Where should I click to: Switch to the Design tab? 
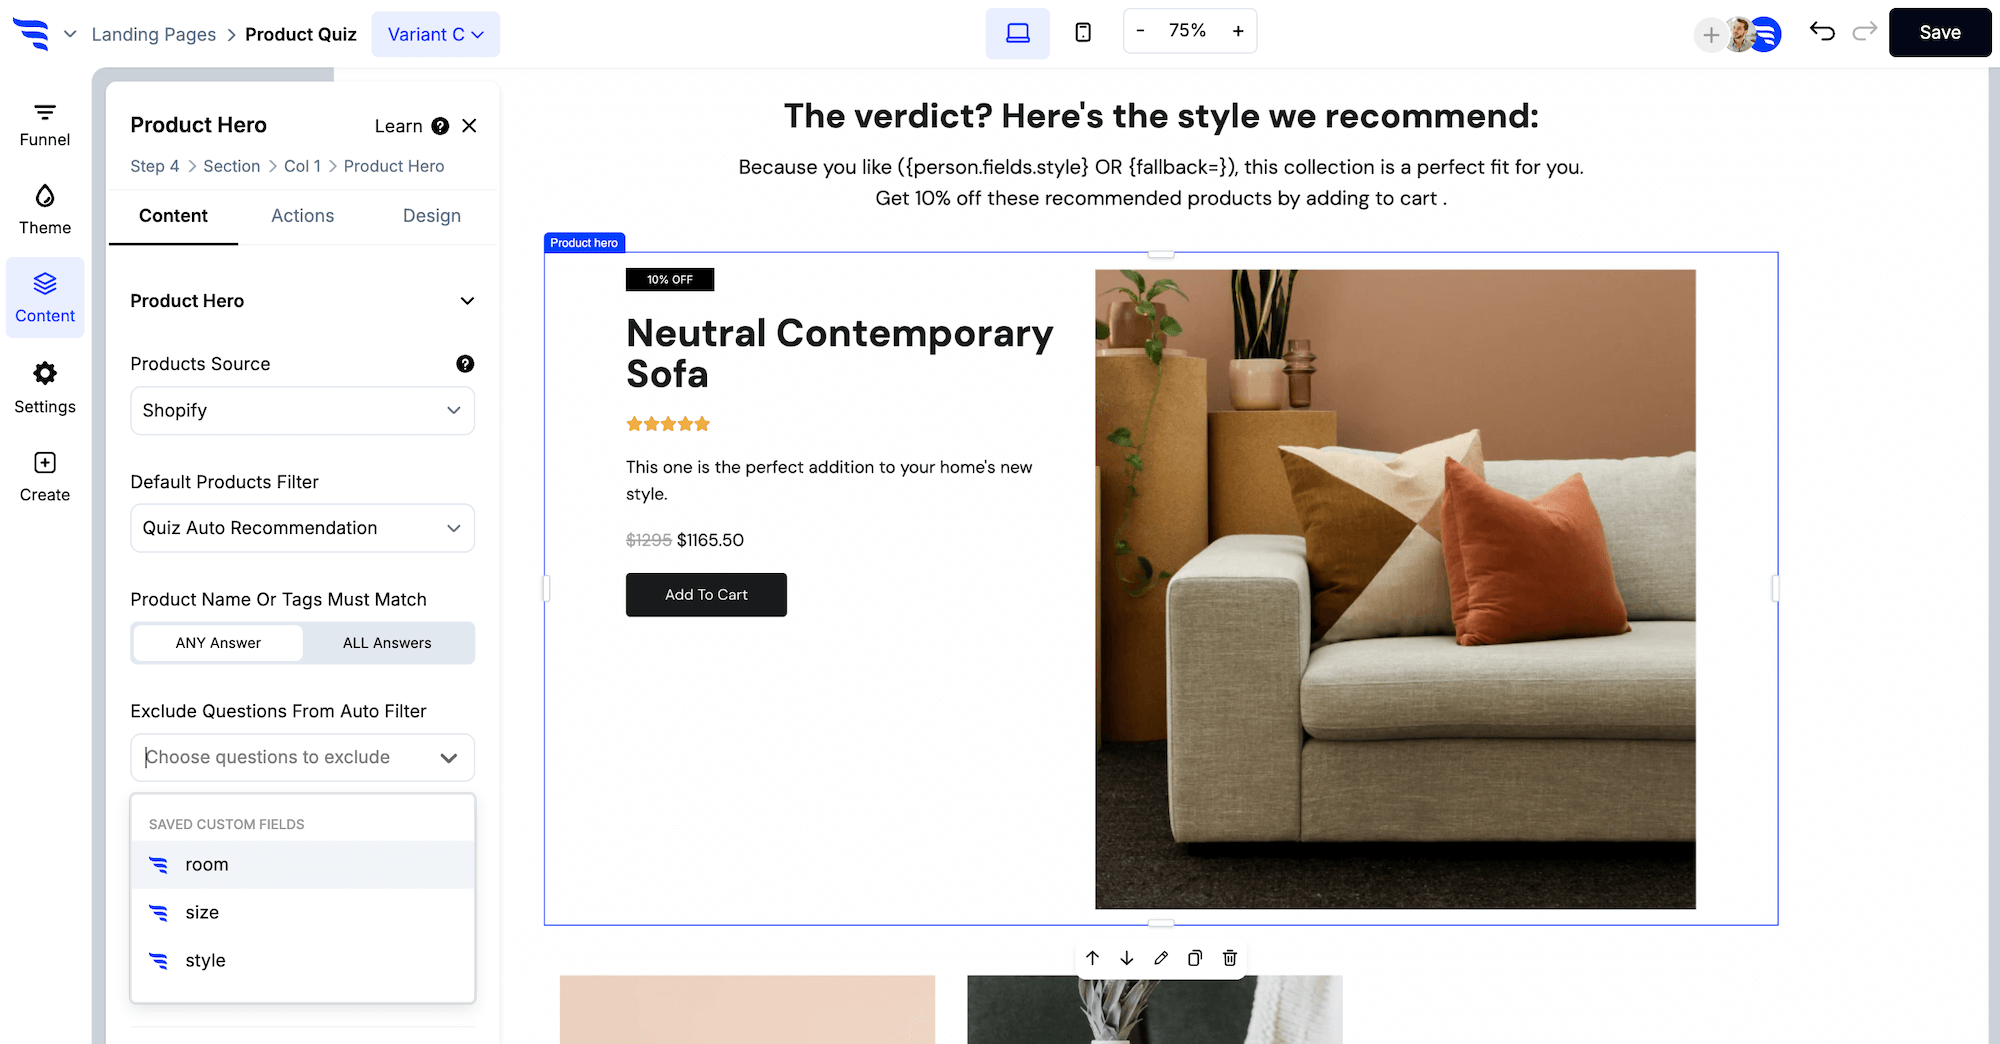click(432, 216)
